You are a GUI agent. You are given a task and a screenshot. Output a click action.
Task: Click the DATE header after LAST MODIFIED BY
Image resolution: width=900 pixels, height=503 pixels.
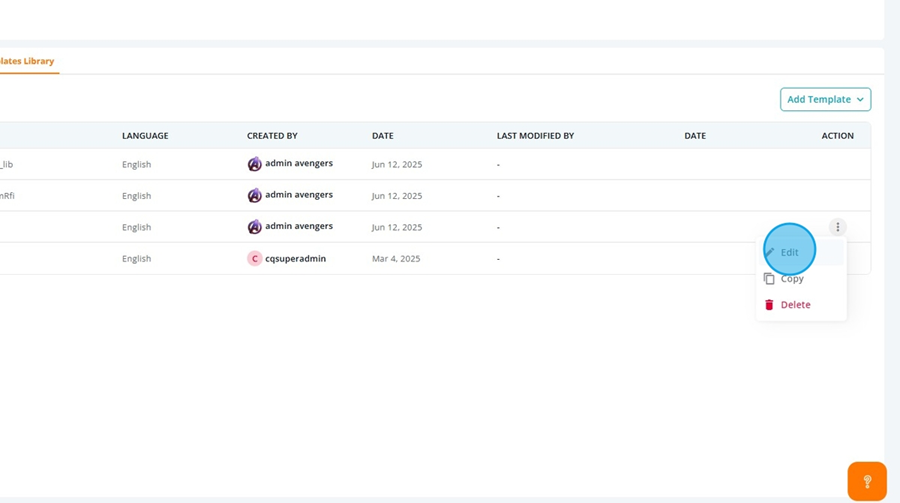click(x=695, y=136)
